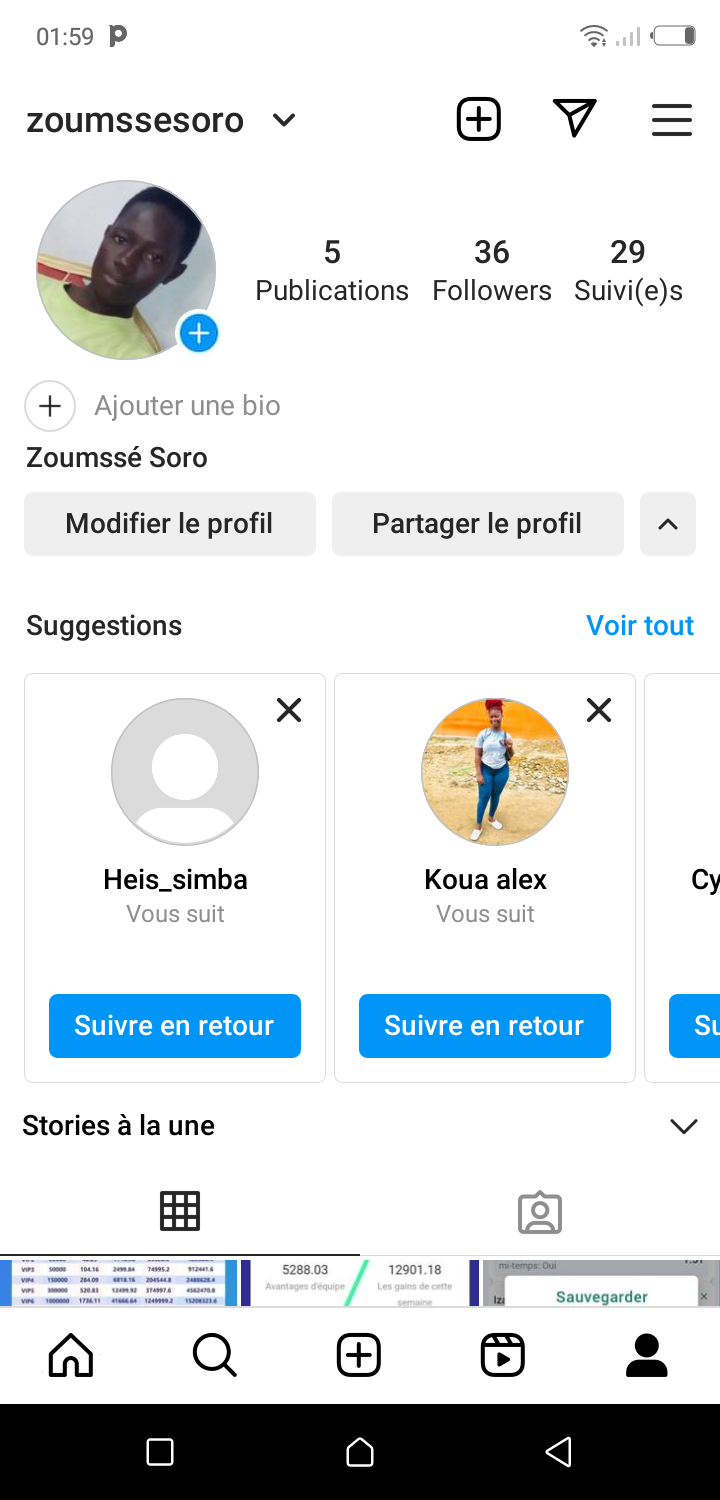
Task: Switch to the tagged photos tab
Action: [x=540, y=1212]
